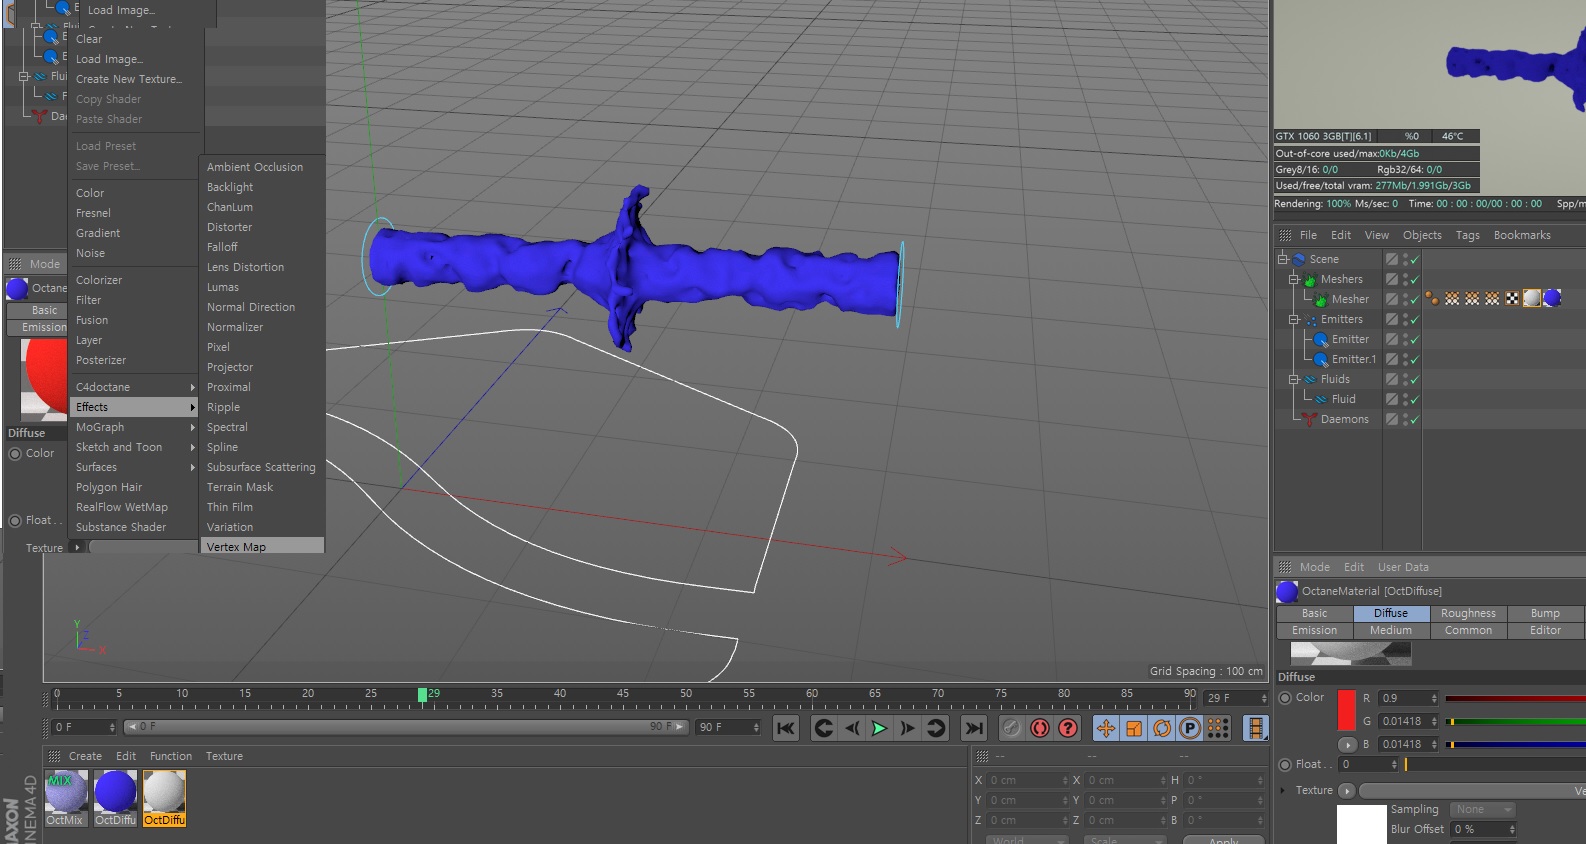This screenshot has width=1586, height=844.
Task: Switch to the Roughness tab
Action: coord(1468,613)
